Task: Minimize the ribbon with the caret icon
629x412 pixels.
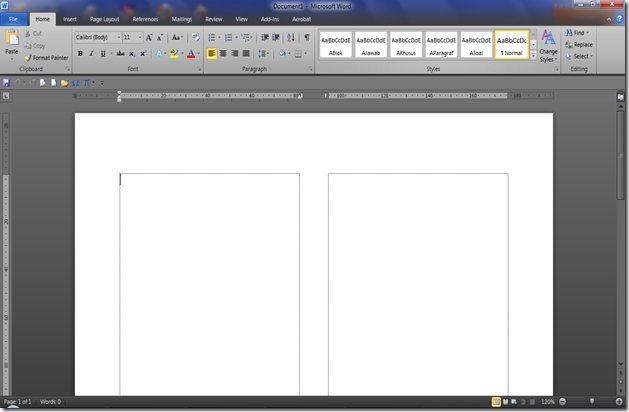Action: point(609,19)
